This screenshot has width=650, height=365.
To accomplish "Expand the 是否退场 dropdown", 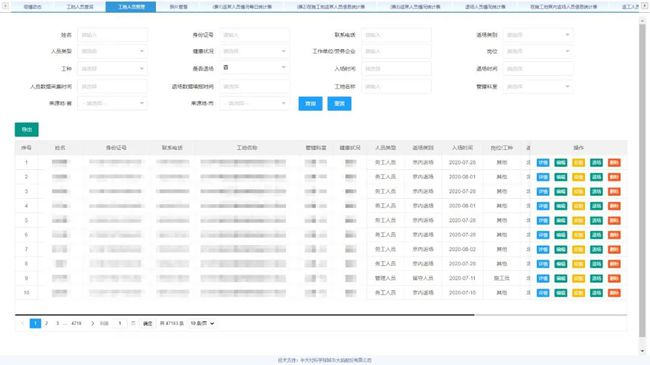I will click(x=254, y=68).
